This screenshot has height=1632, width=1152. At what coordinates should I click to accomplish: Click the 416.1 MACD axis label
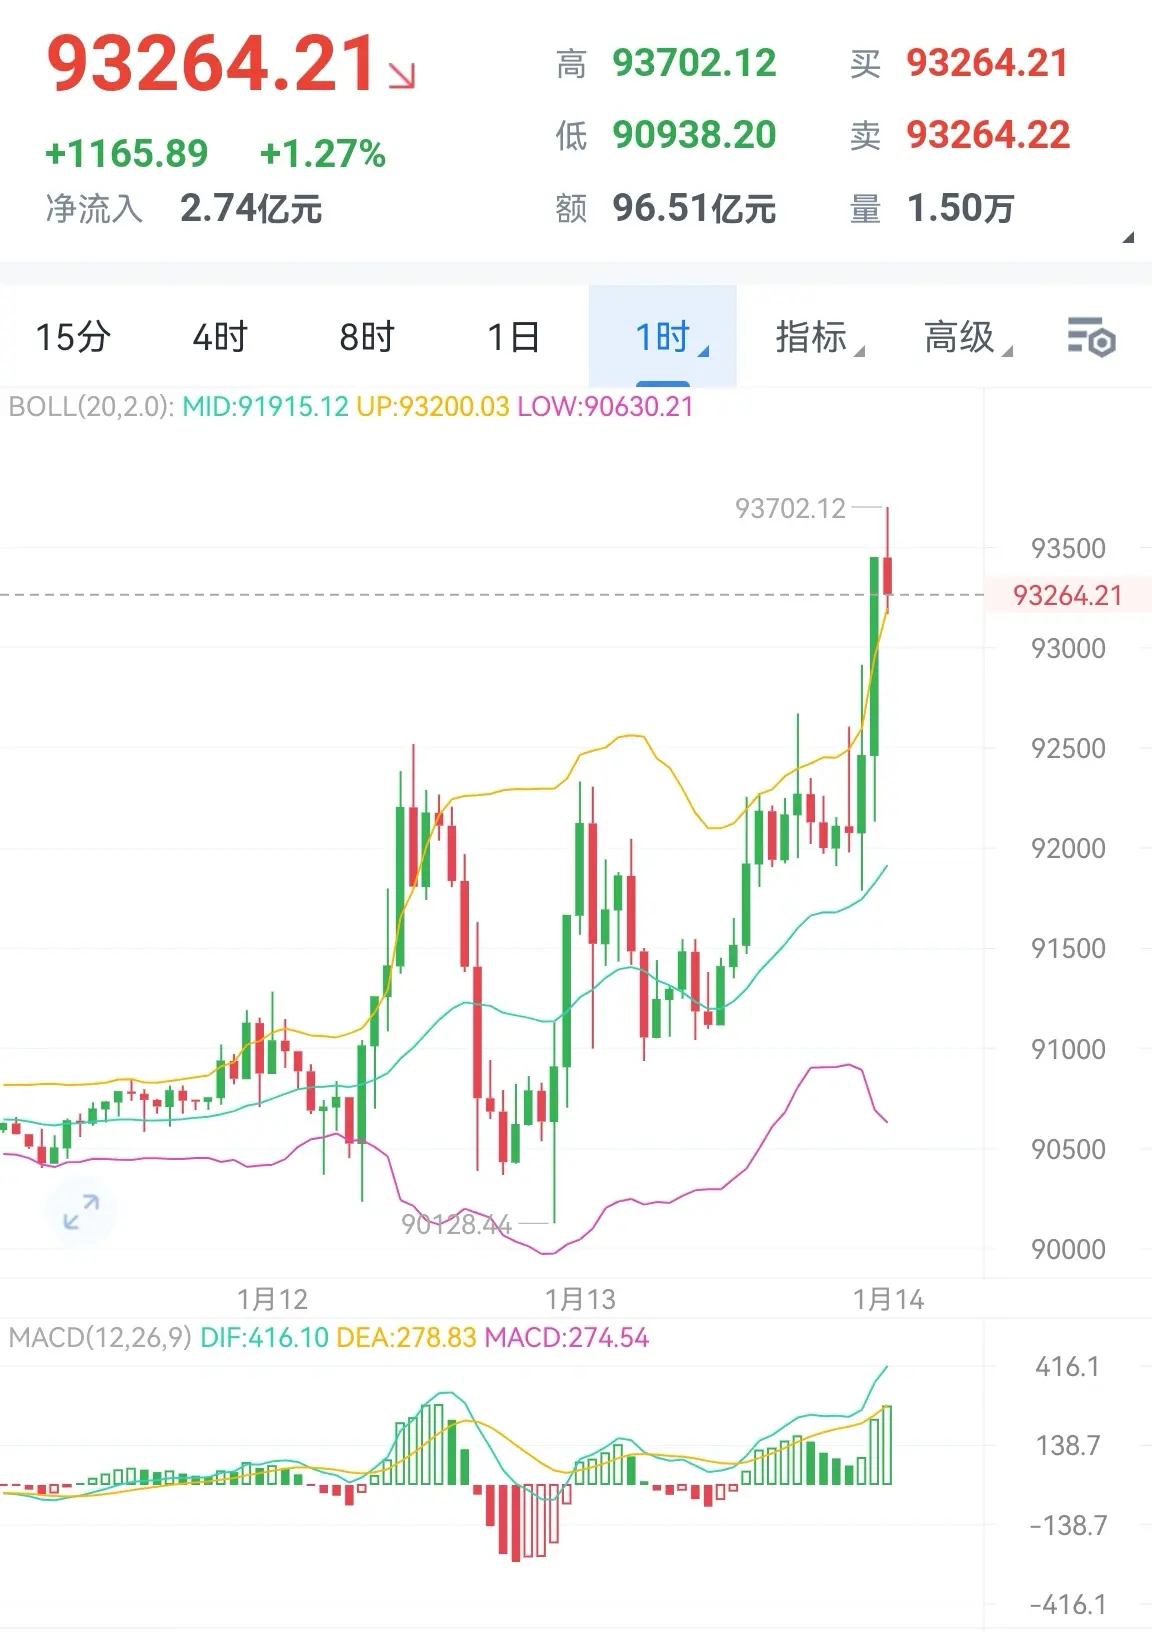coord(1068,1366)
